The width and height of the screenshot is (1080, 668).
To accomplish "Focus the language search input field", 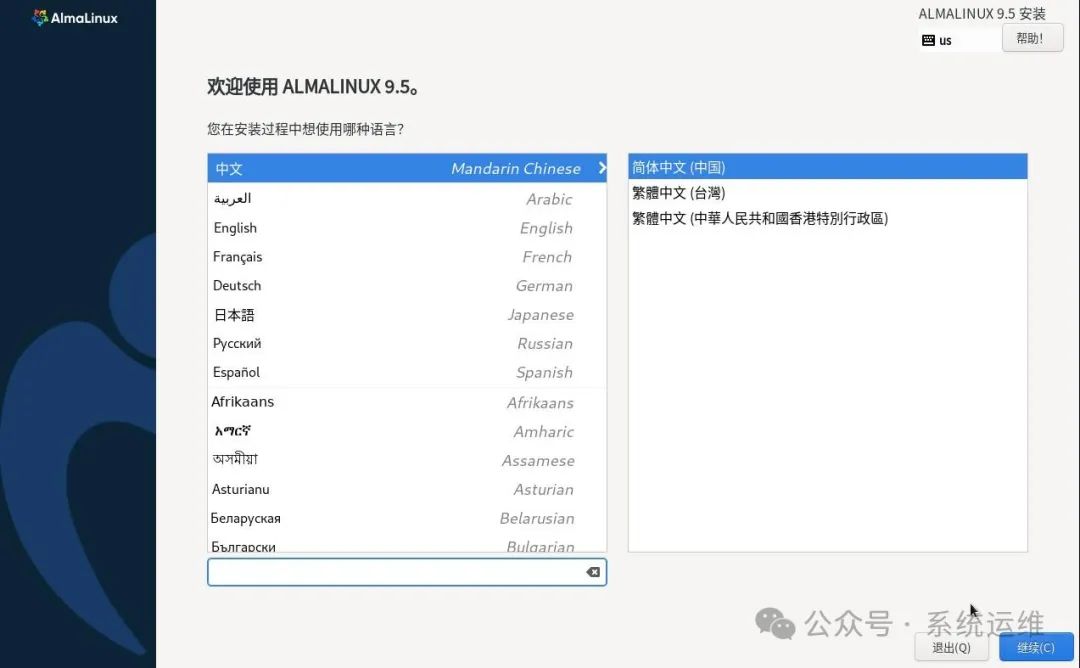I will (406, 572).
